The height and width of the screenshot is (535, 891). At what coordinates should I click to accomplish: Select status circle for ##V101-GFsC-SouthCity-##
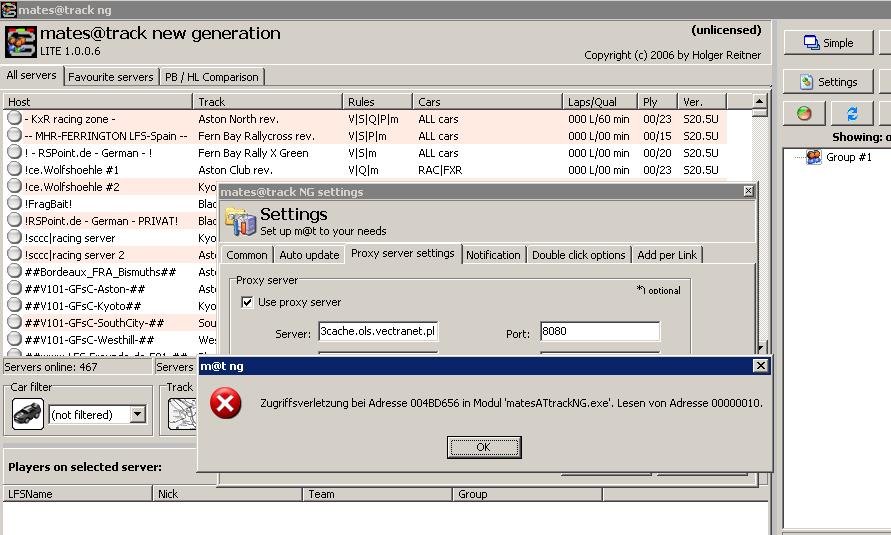pos(14,323)
